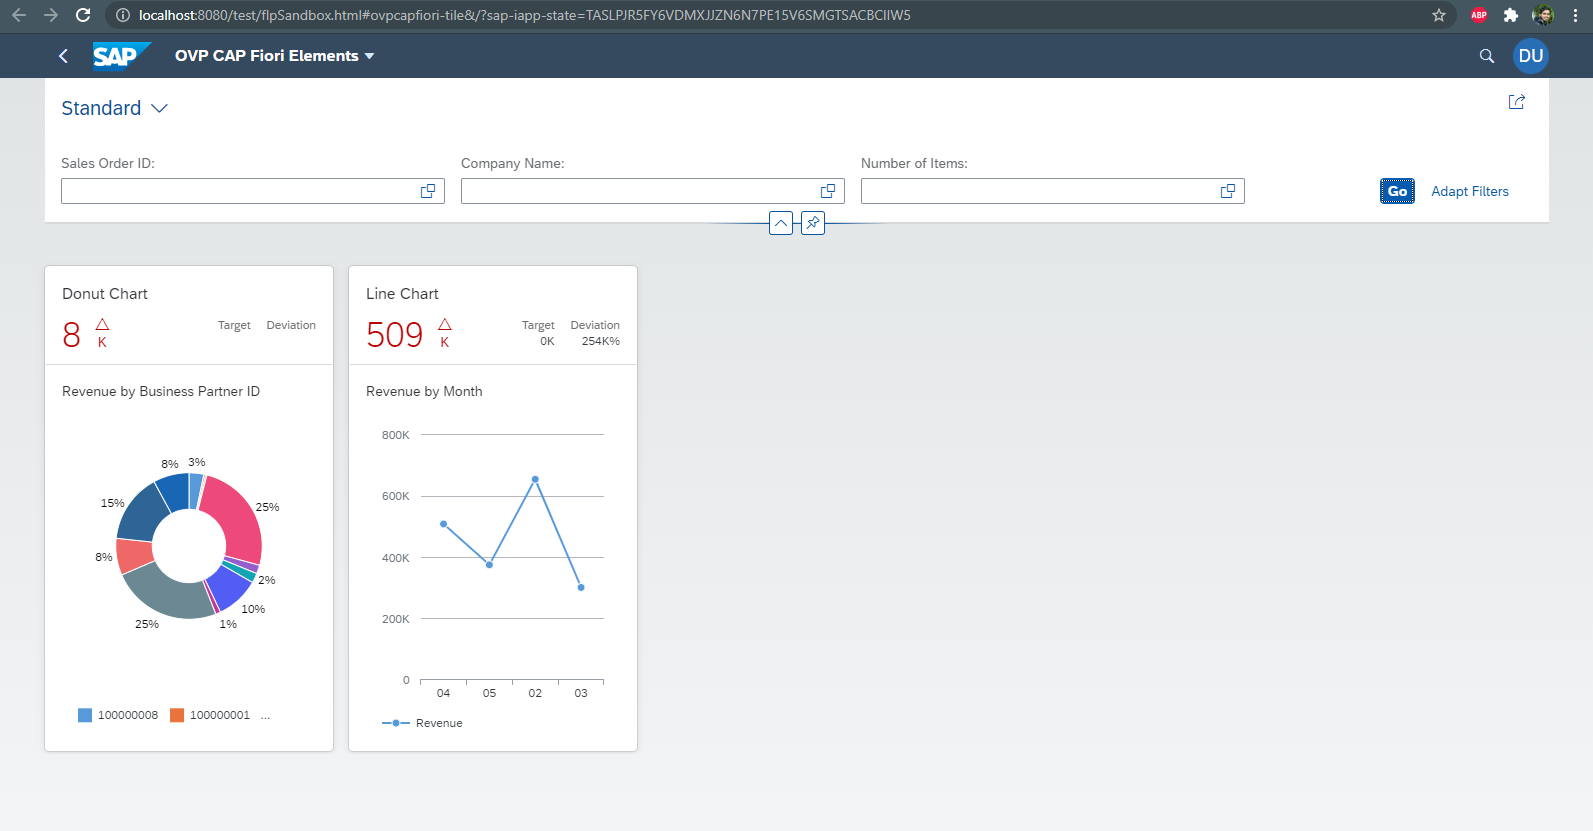This screenshot has height=831, width=1593.
Task: Open value help for Sales Order ID
Action: 428,191
